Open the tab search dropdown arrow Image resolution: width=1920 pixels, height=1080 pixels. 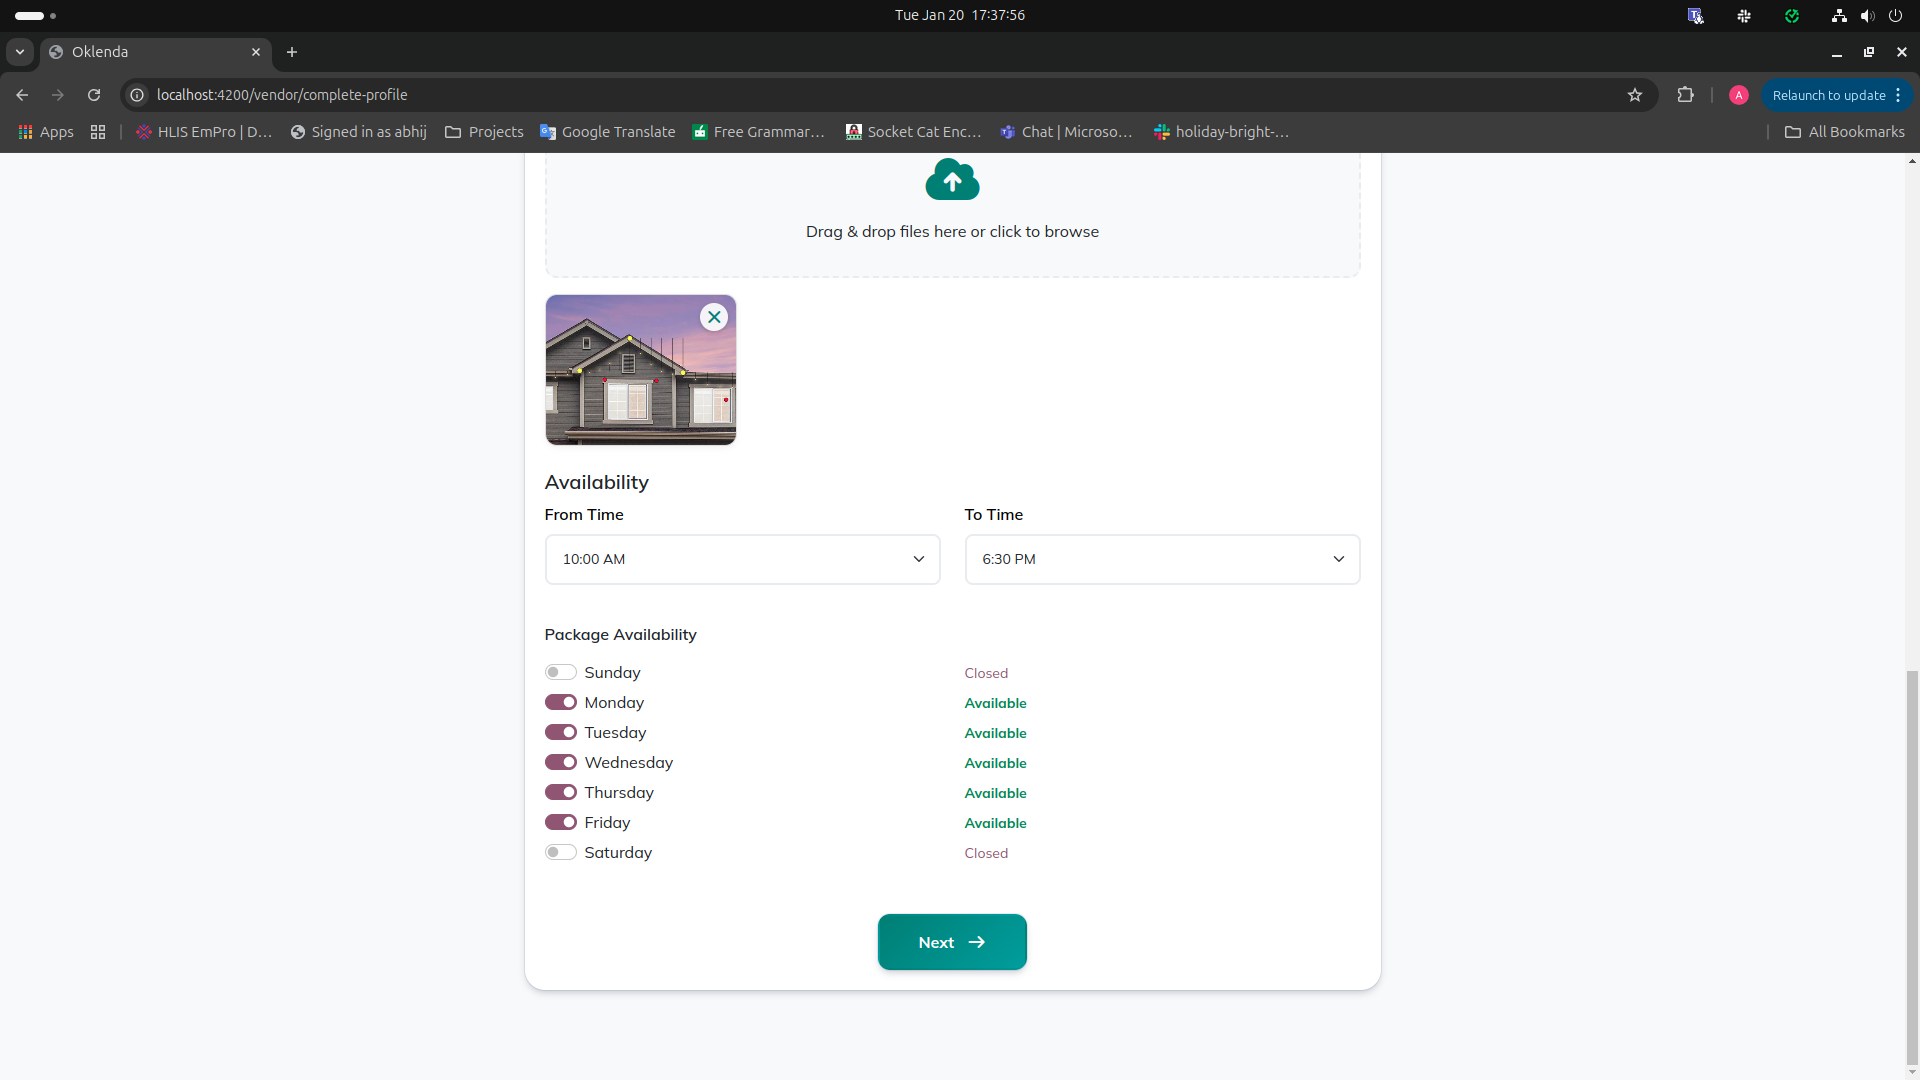pyautogui.click(x=20, y=52)
